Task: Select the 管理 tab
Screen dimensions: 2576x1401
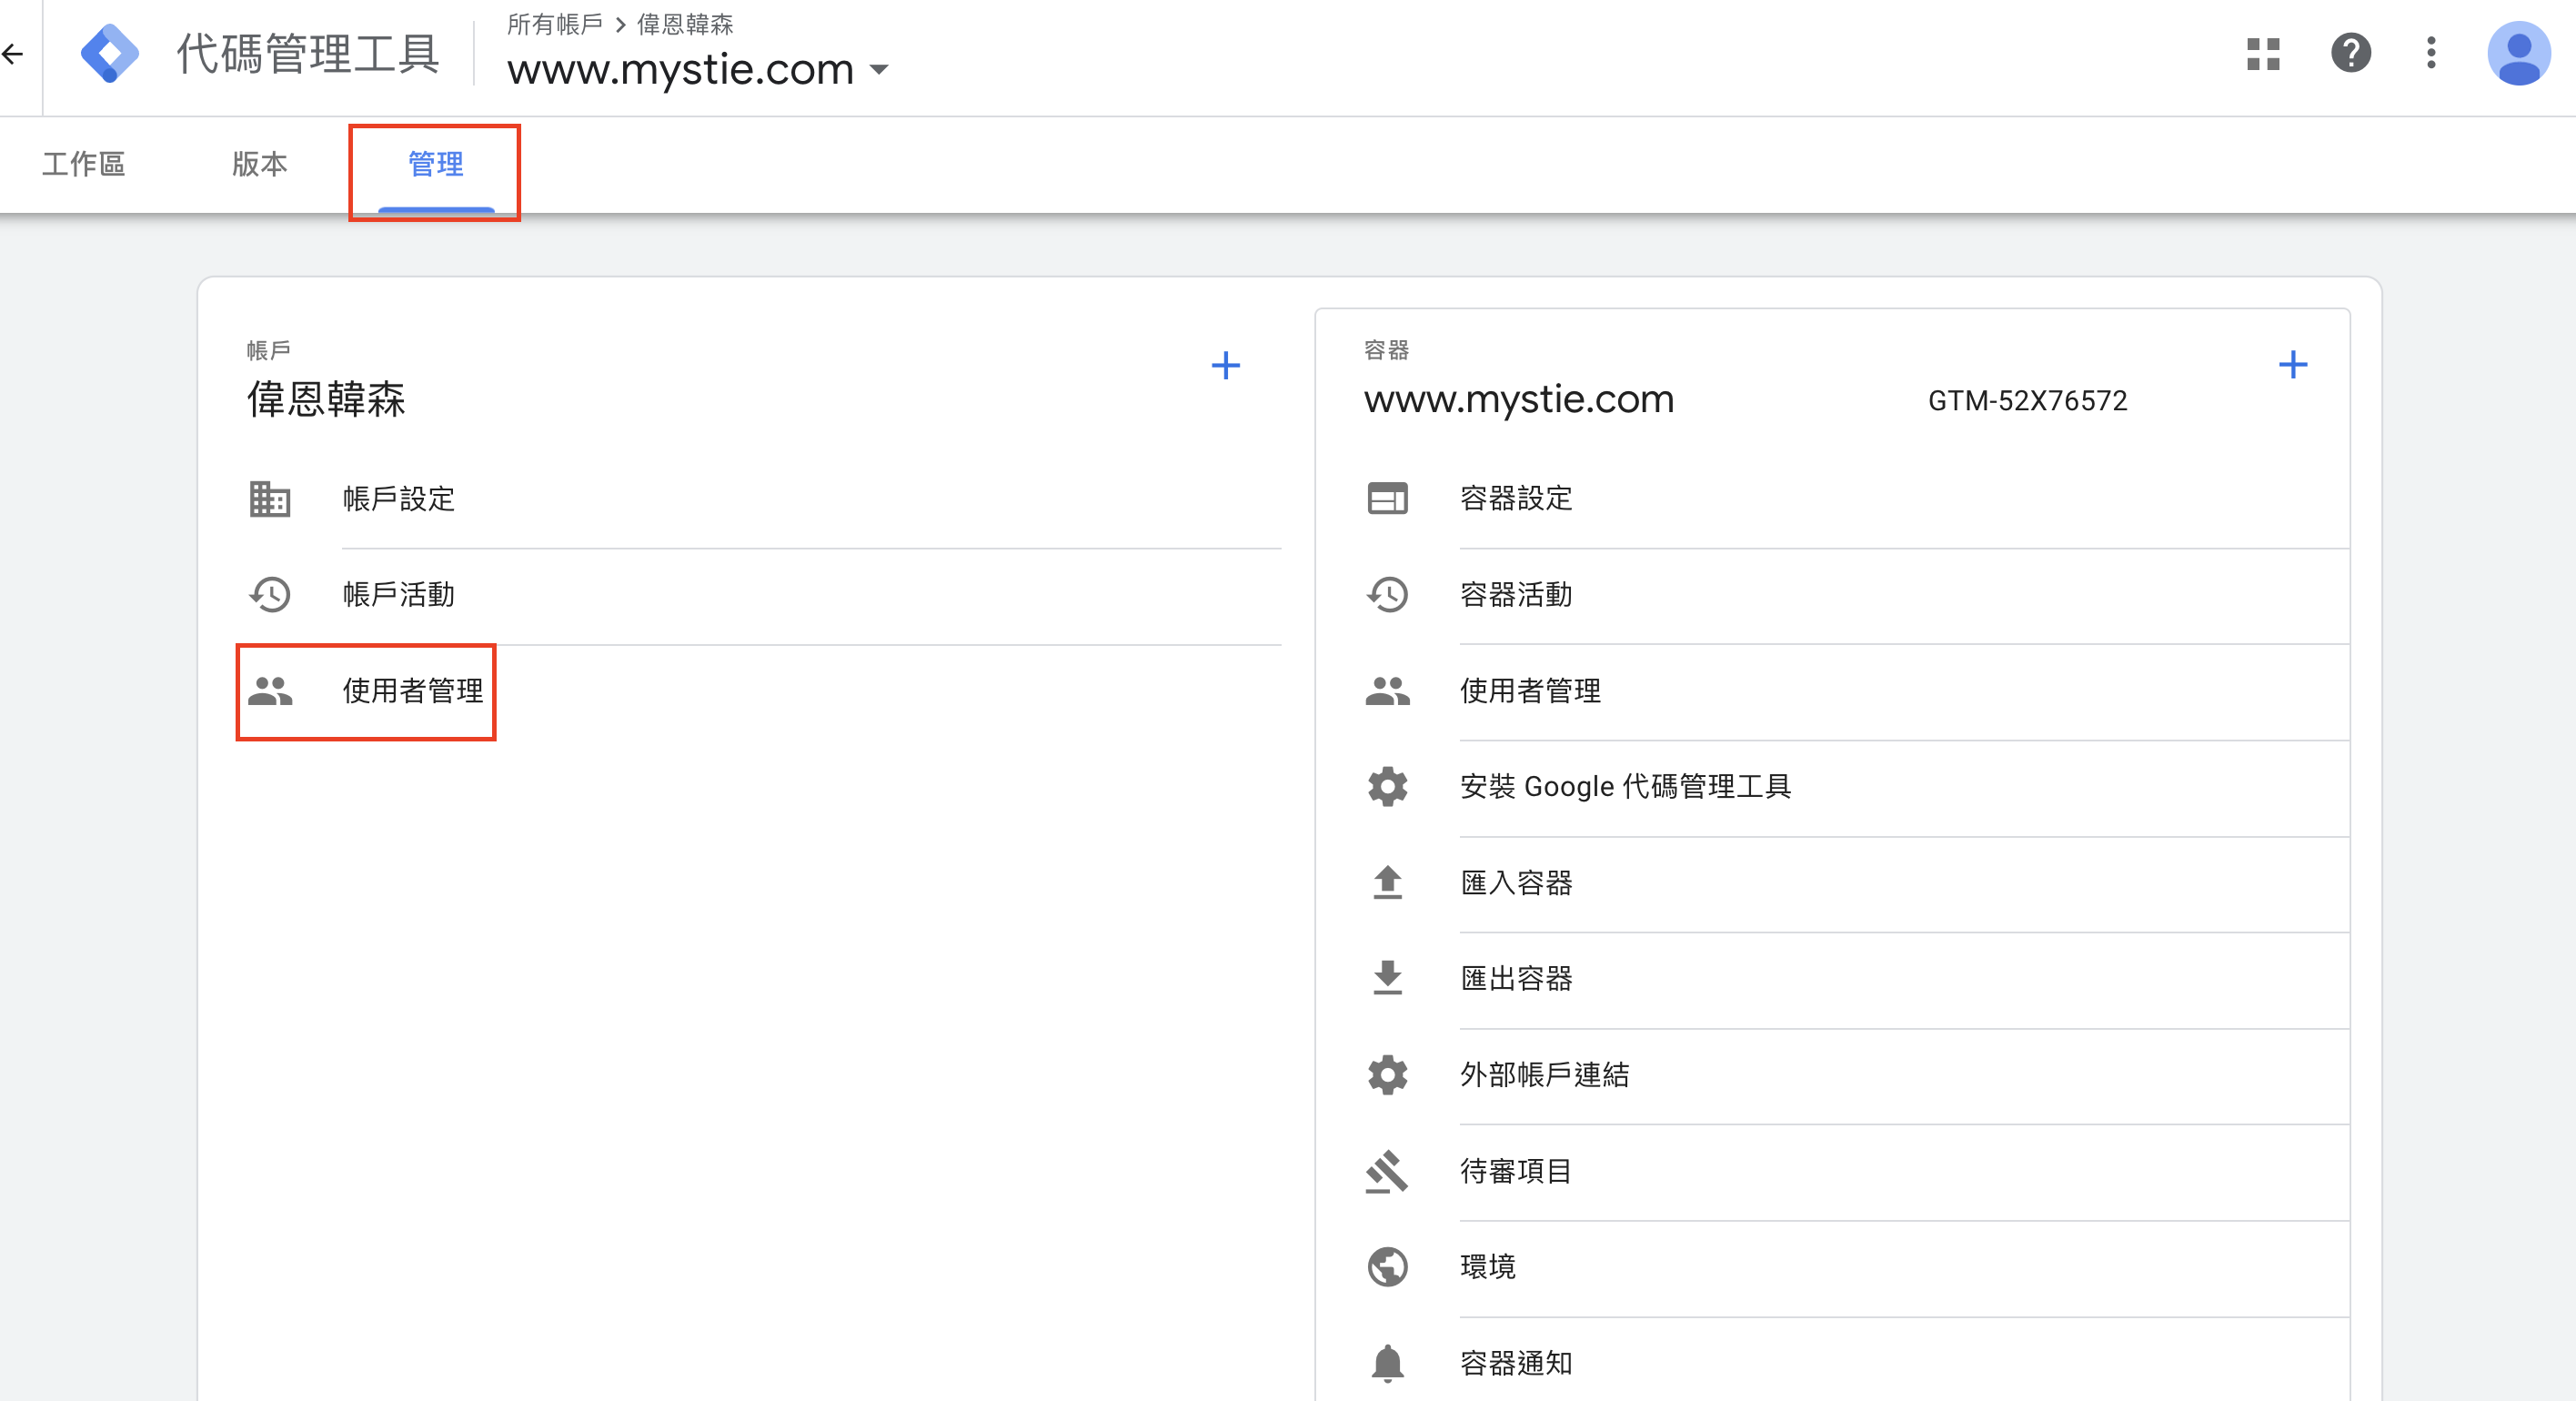Action: tap(436, 165)
